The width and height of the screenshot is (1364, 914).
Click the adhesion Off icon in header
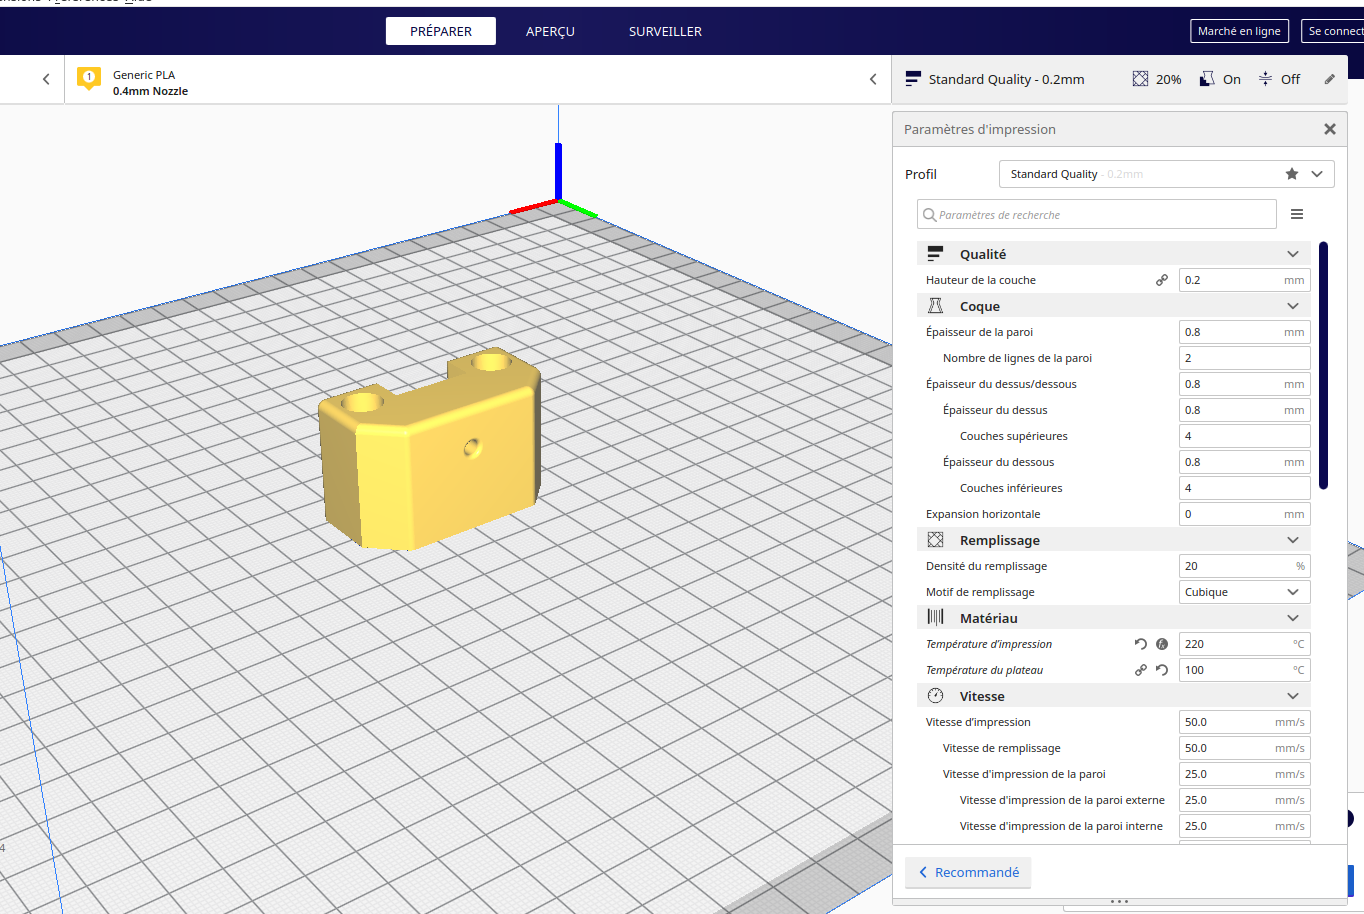pos(1265,79)
